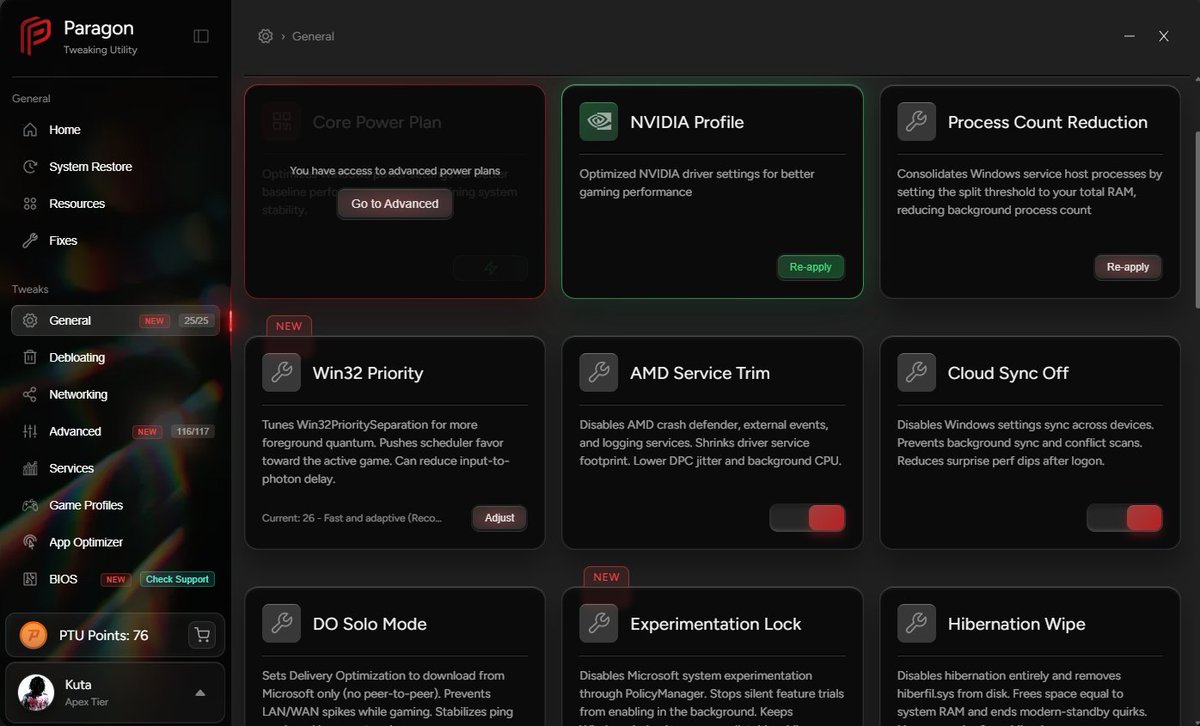Open the Debloating tweaks section
The width and height of the screenshot is (1200, 726).
[115, 358]
